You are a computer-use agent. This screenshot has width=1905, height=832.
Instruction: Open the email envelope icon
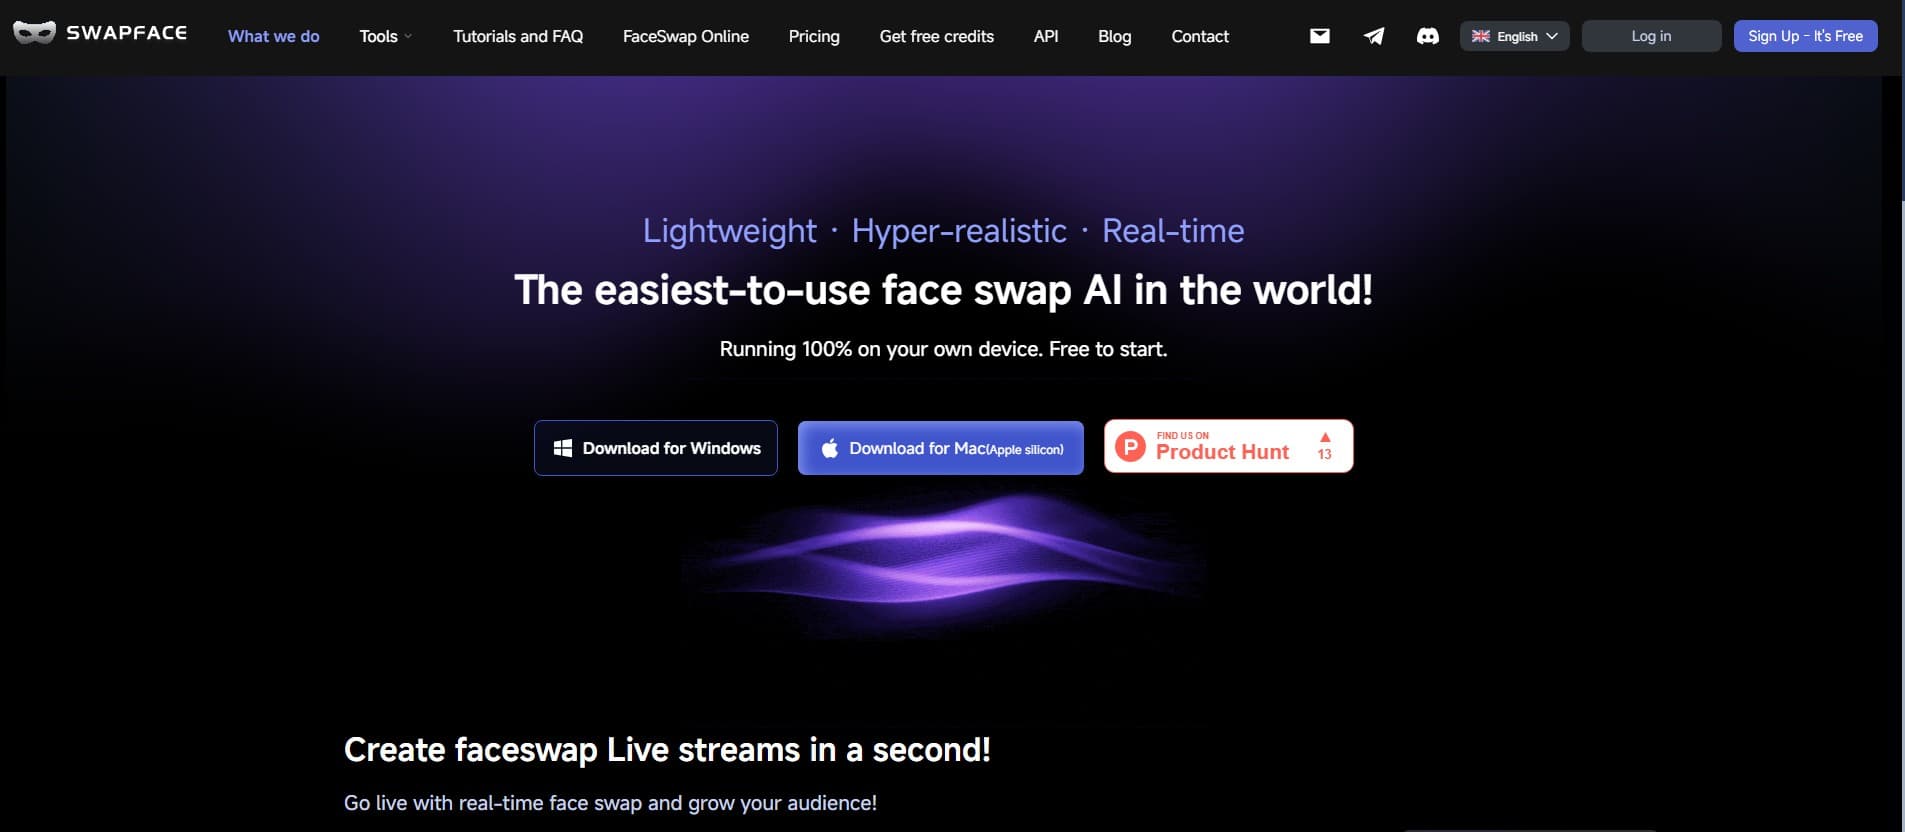[1320, 36]
